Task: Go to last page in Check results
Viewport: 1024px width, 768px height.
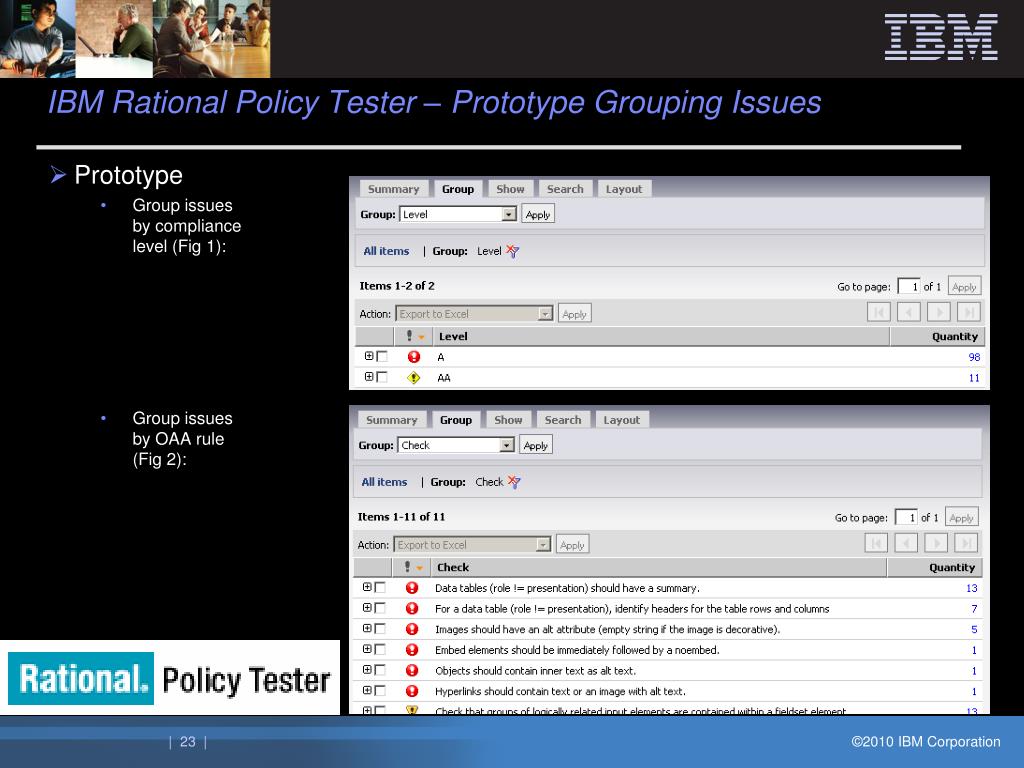Action: (966, 543)
